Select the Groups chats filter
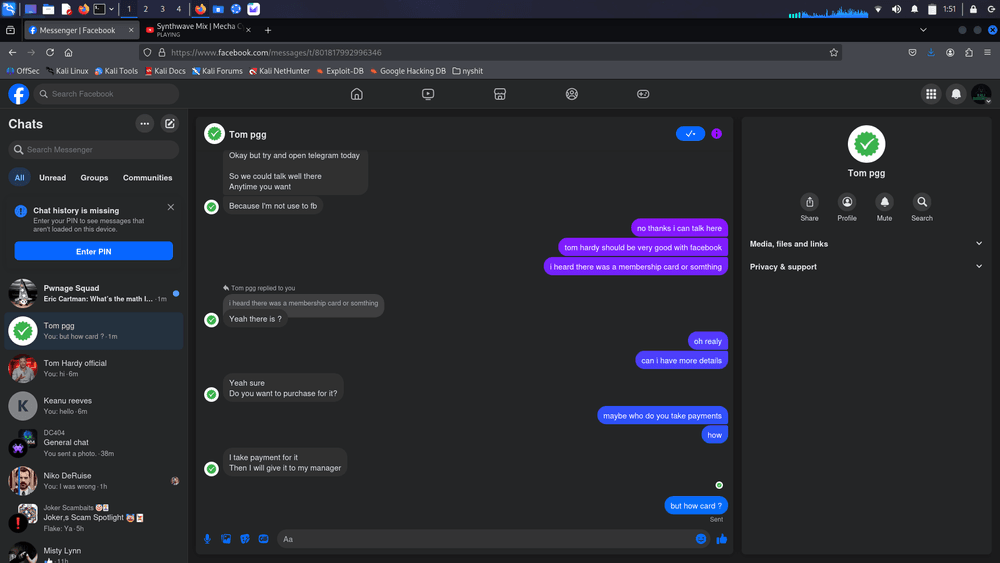Viewport: 1000px width, 563px height. click(x=94, y=178)
